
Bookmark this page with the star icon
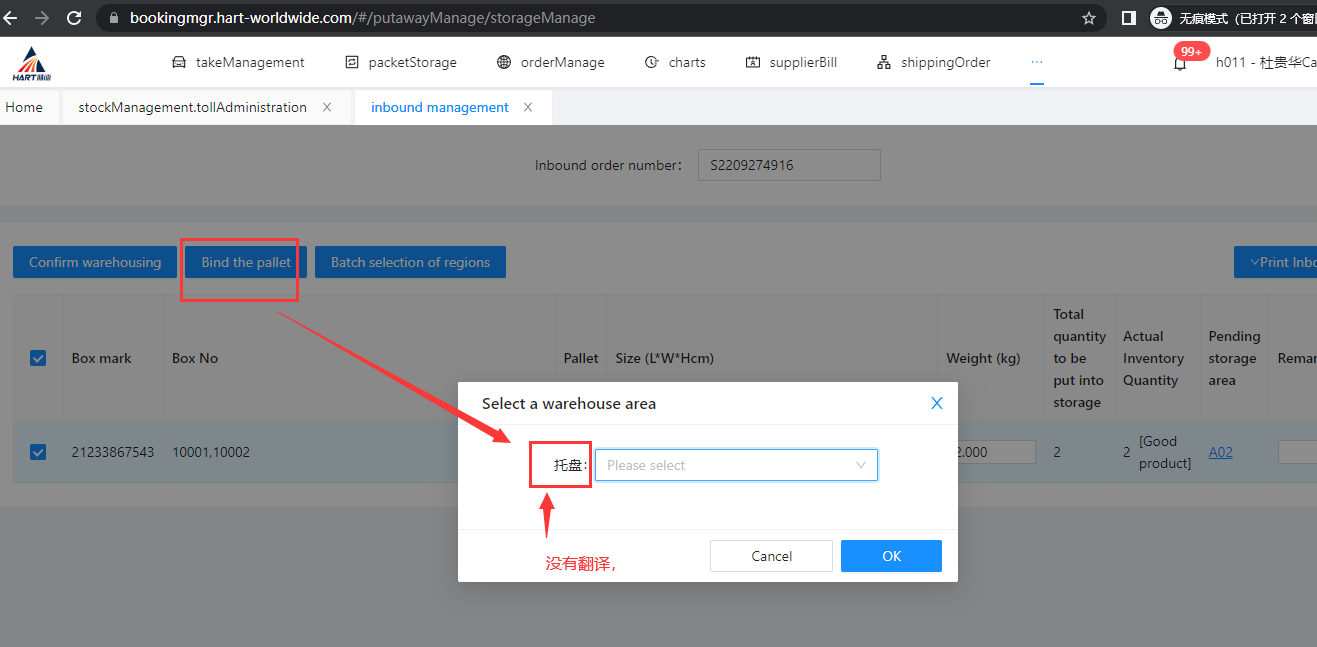tap(1089, 18)
